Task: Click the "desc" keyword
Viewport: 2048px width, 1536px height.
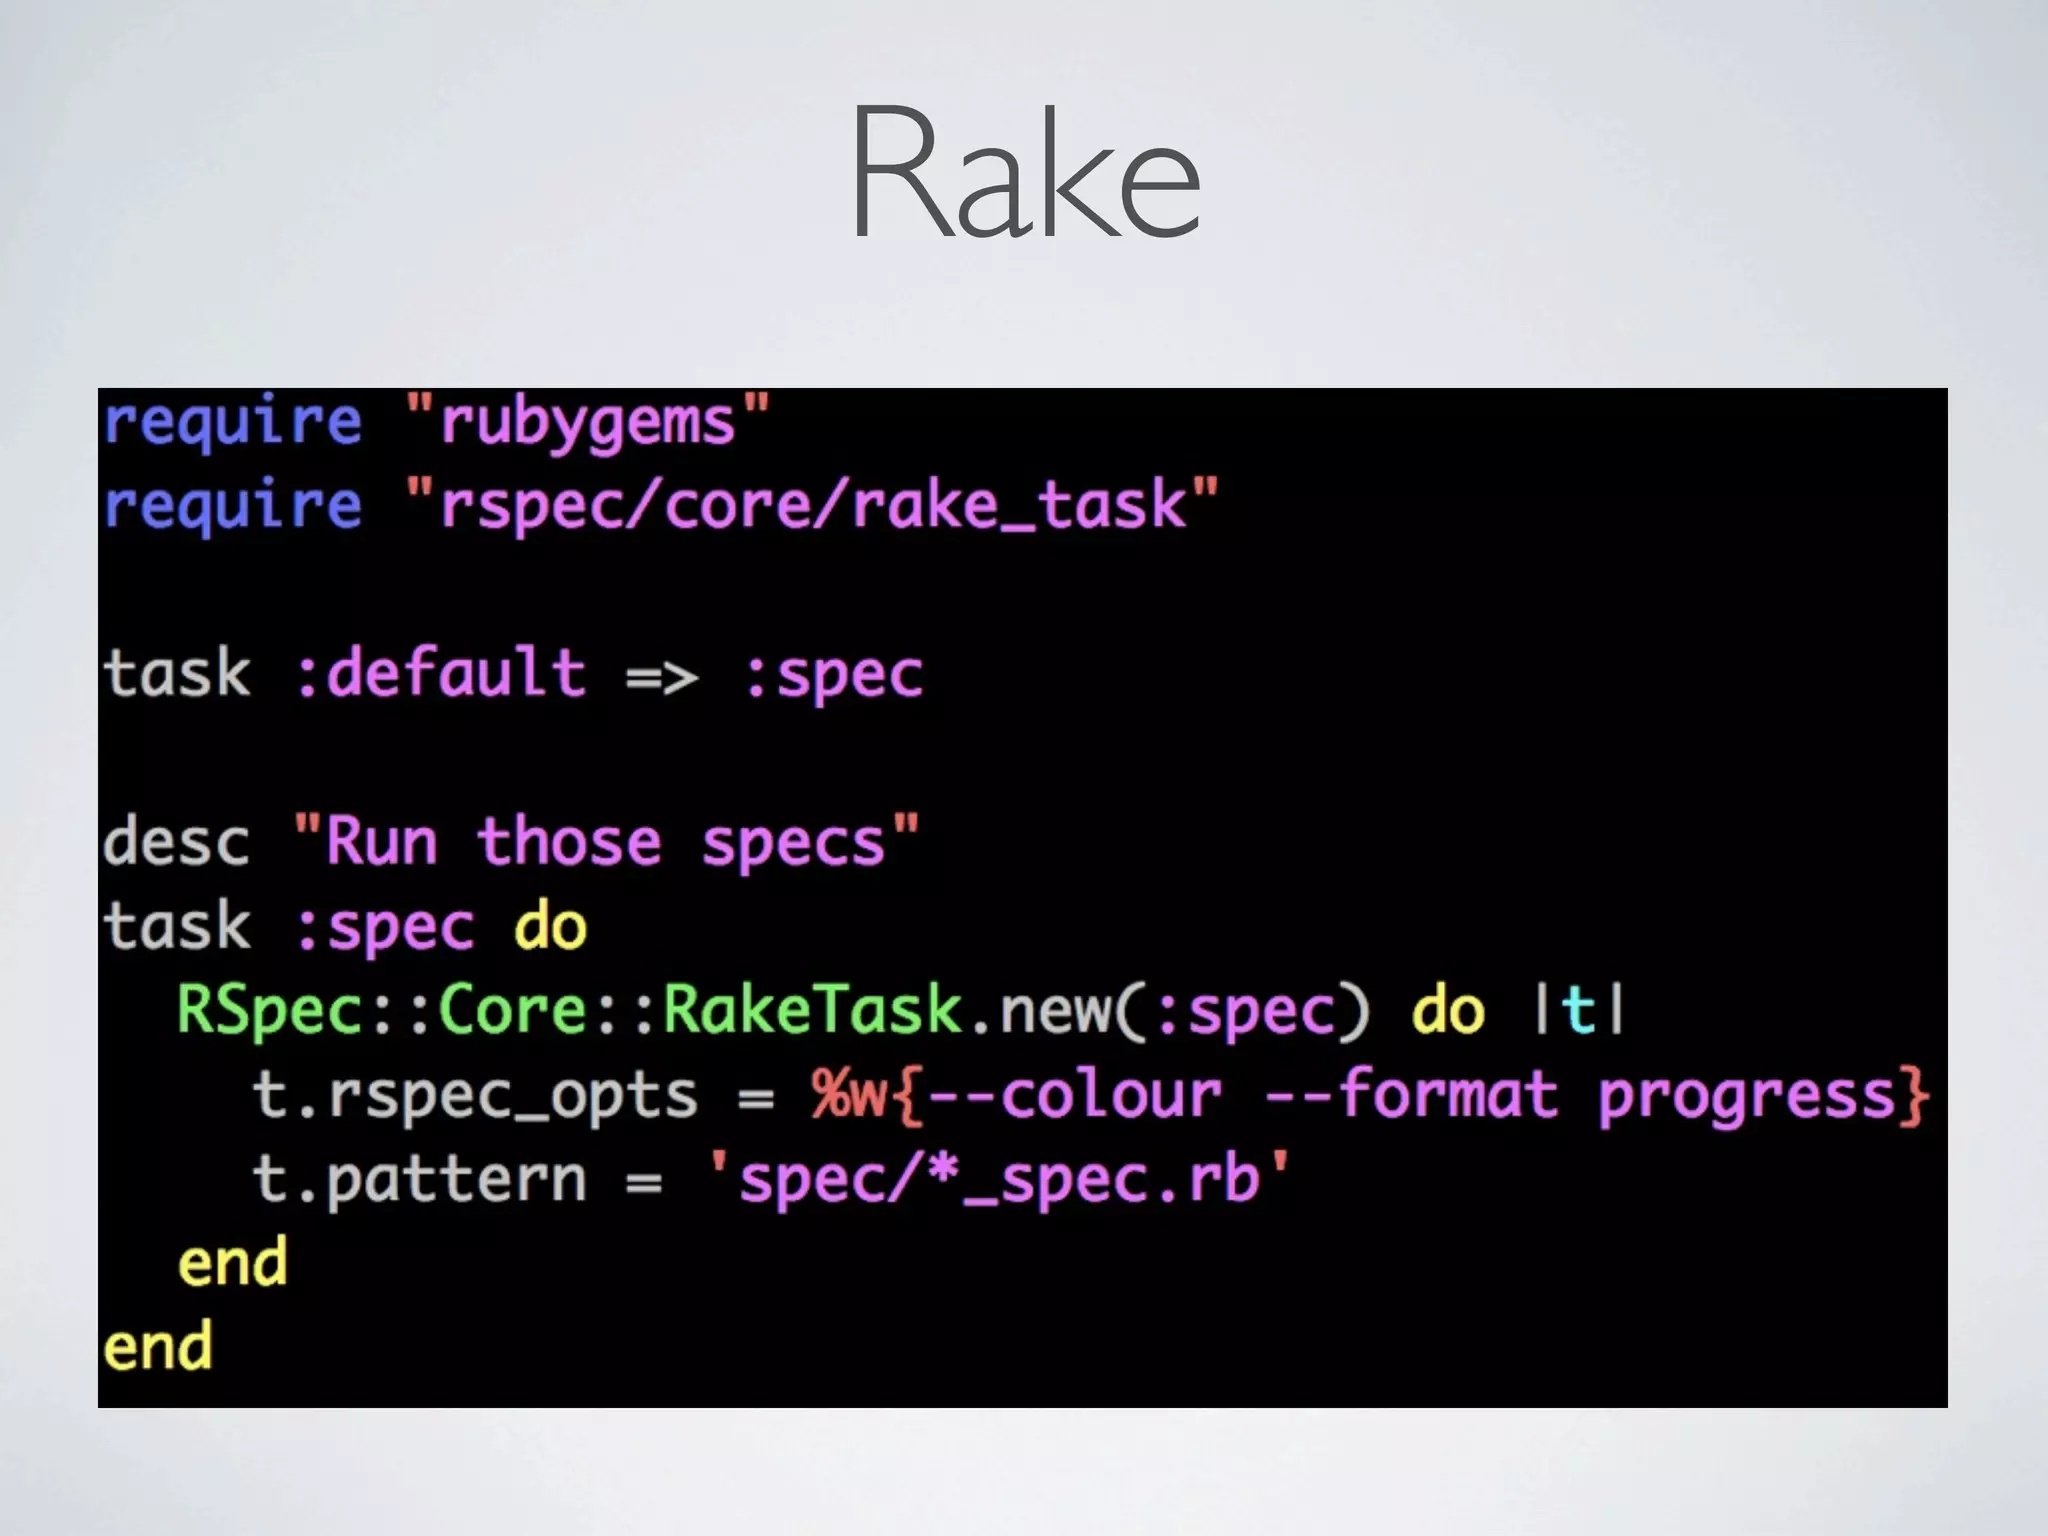Action: [176, 840]
